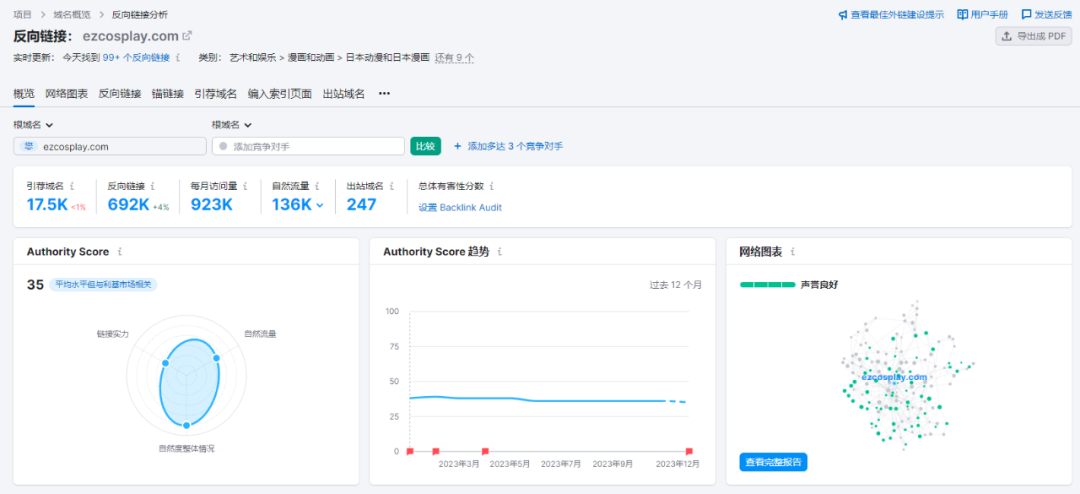Open 设置 Backlink Audit link
The image size is (1080, 494).
(x=460, y=207)
